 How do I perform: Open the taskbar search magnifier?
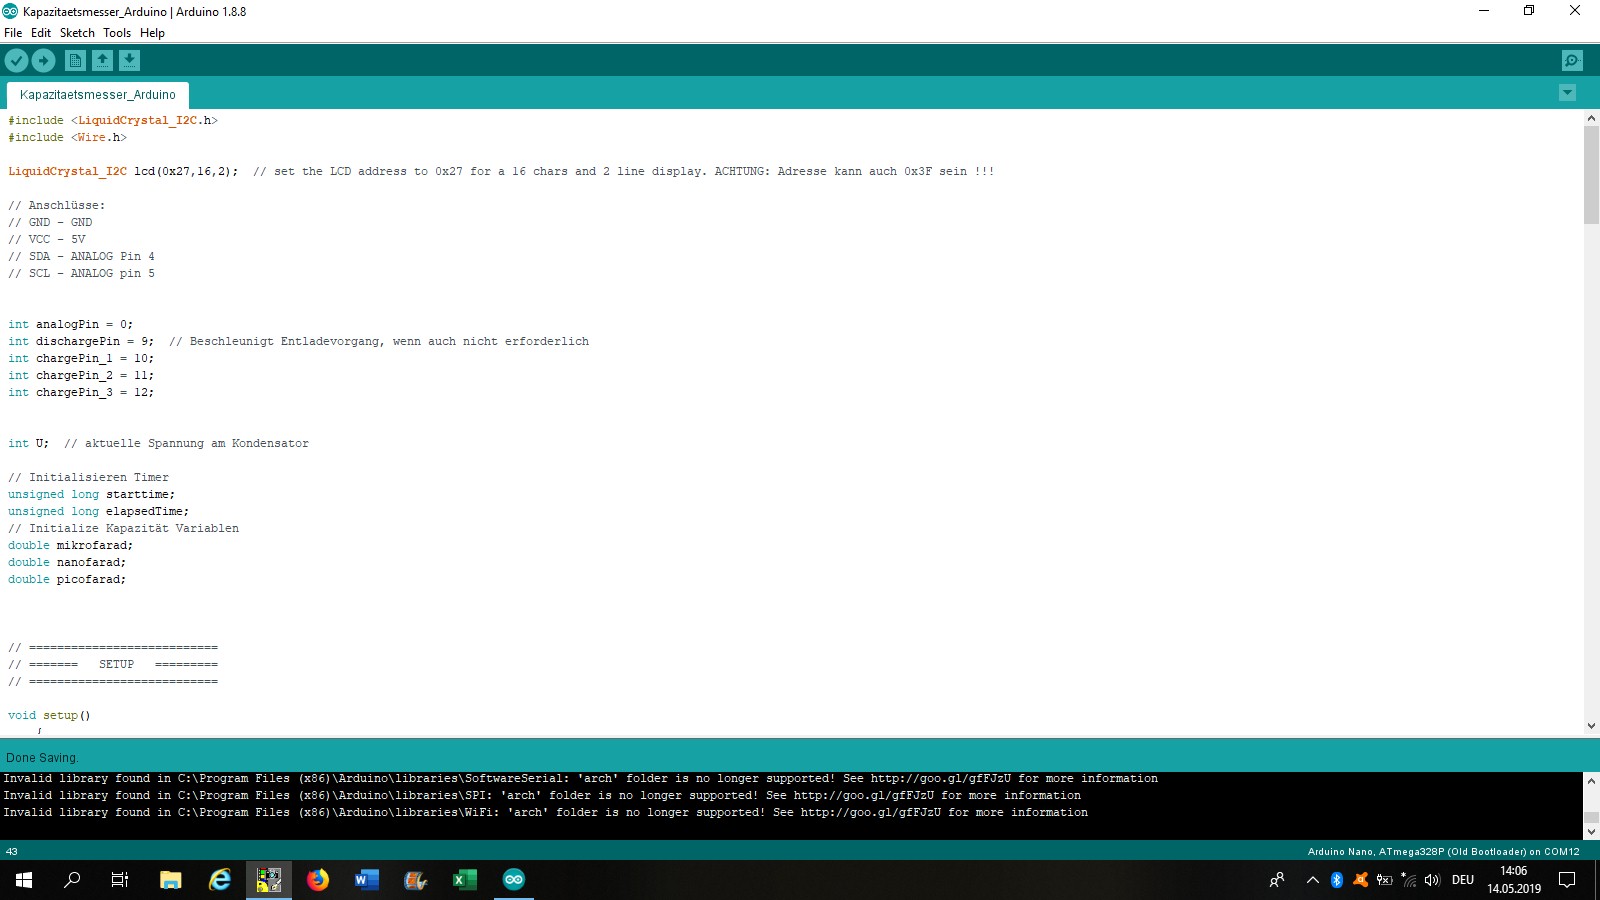[72, 880]
